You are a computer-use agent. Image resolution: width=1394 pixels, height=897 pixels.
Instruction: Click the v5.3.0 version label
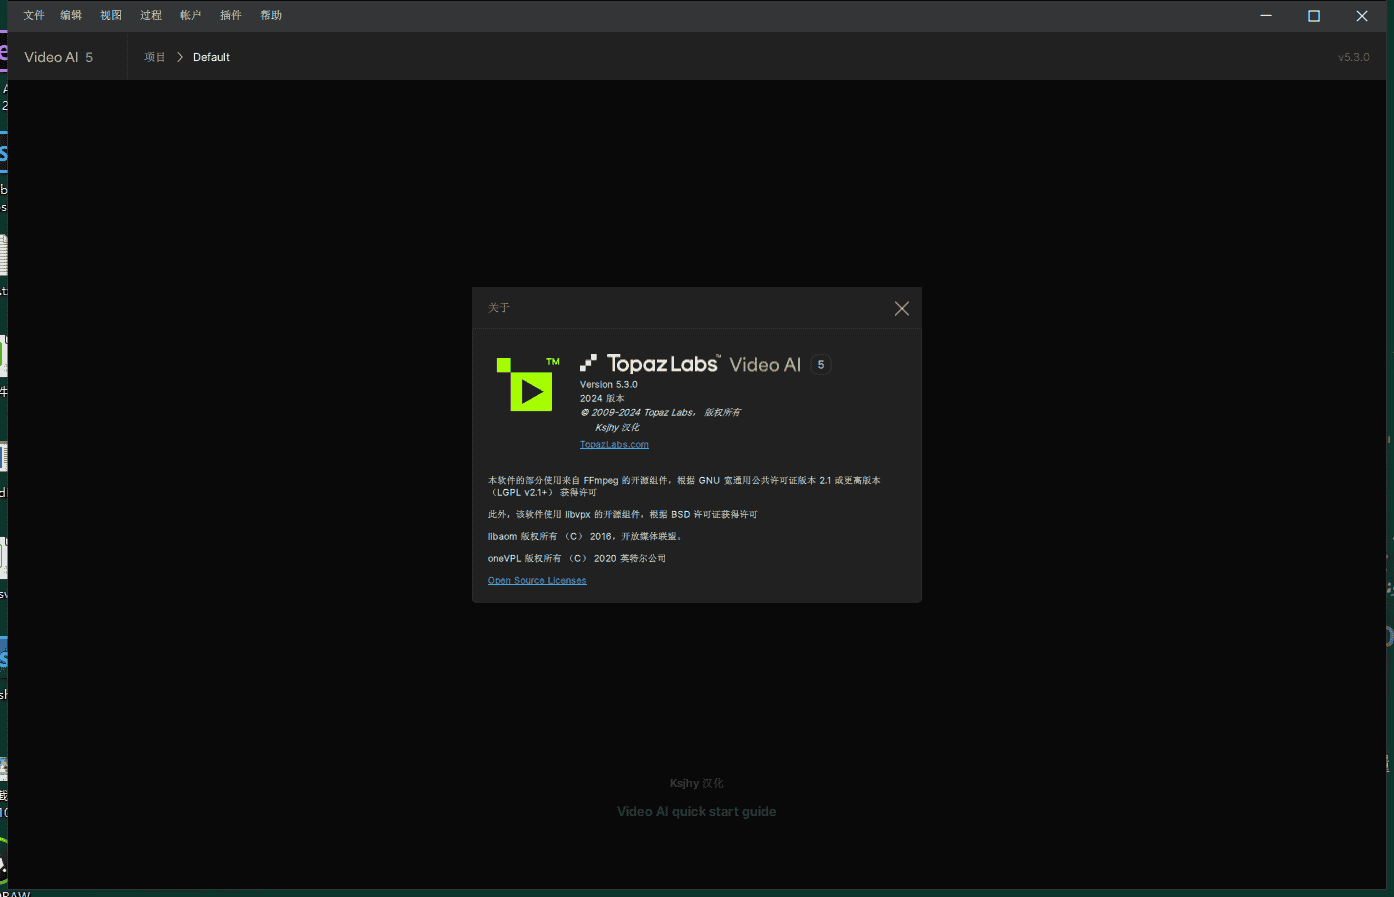click(1353, 57)
